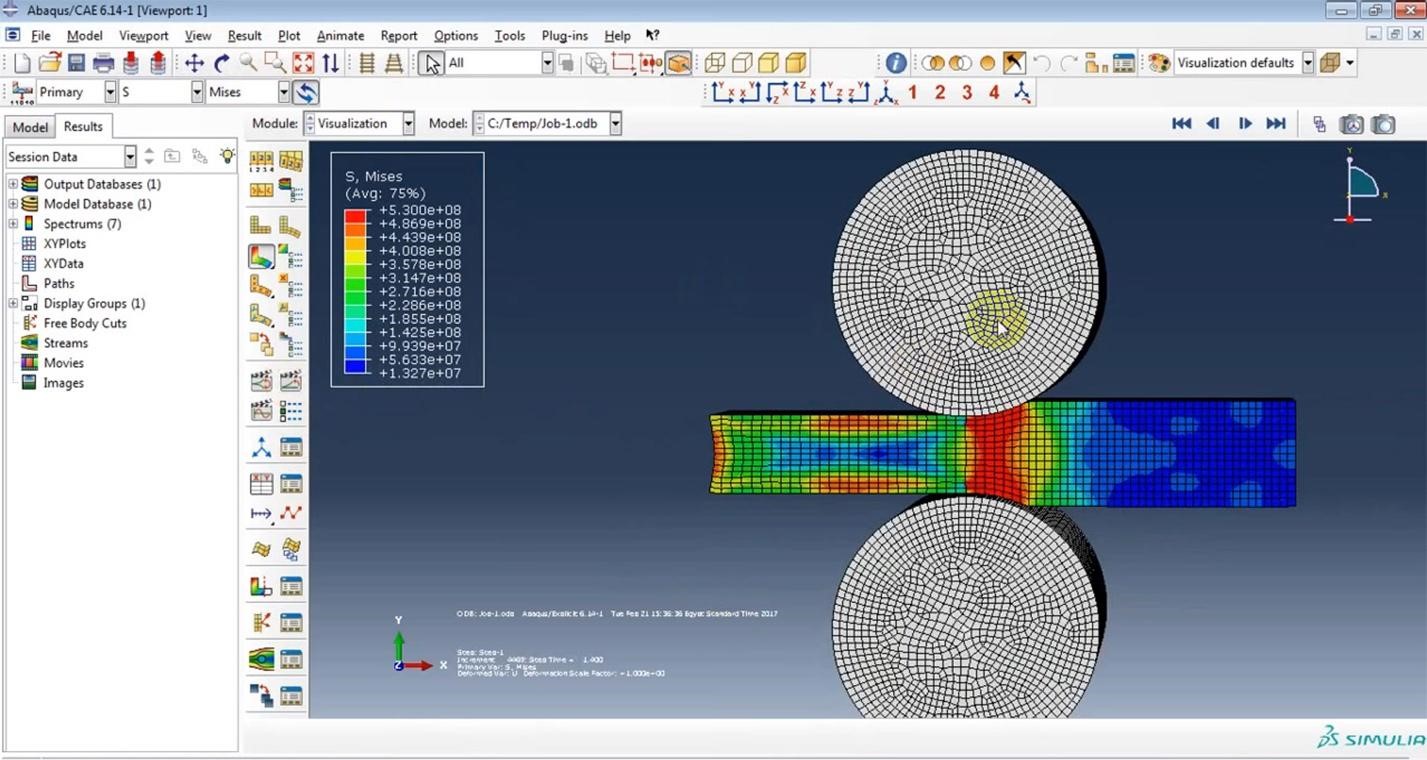Apply custom view number 3
The image size is (1427, 760).
967,93
